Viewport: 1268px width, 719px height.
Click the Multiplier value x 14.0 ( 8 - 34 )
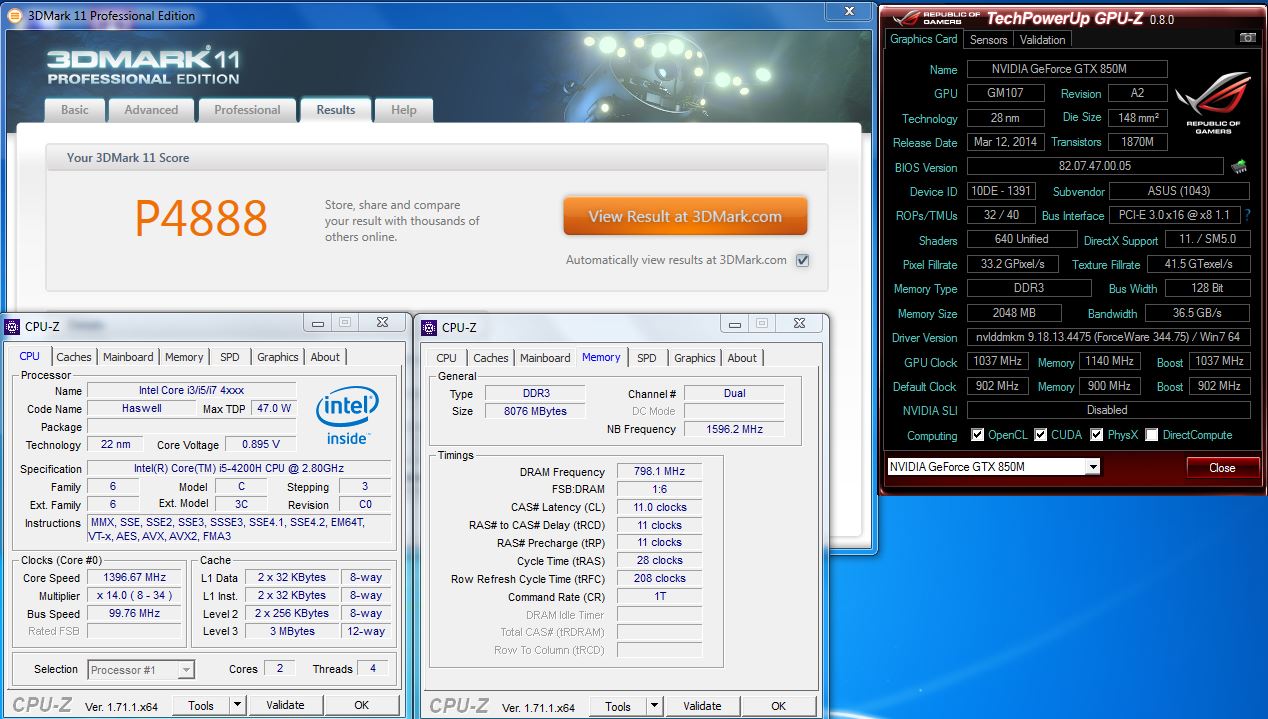click(134, 595)
